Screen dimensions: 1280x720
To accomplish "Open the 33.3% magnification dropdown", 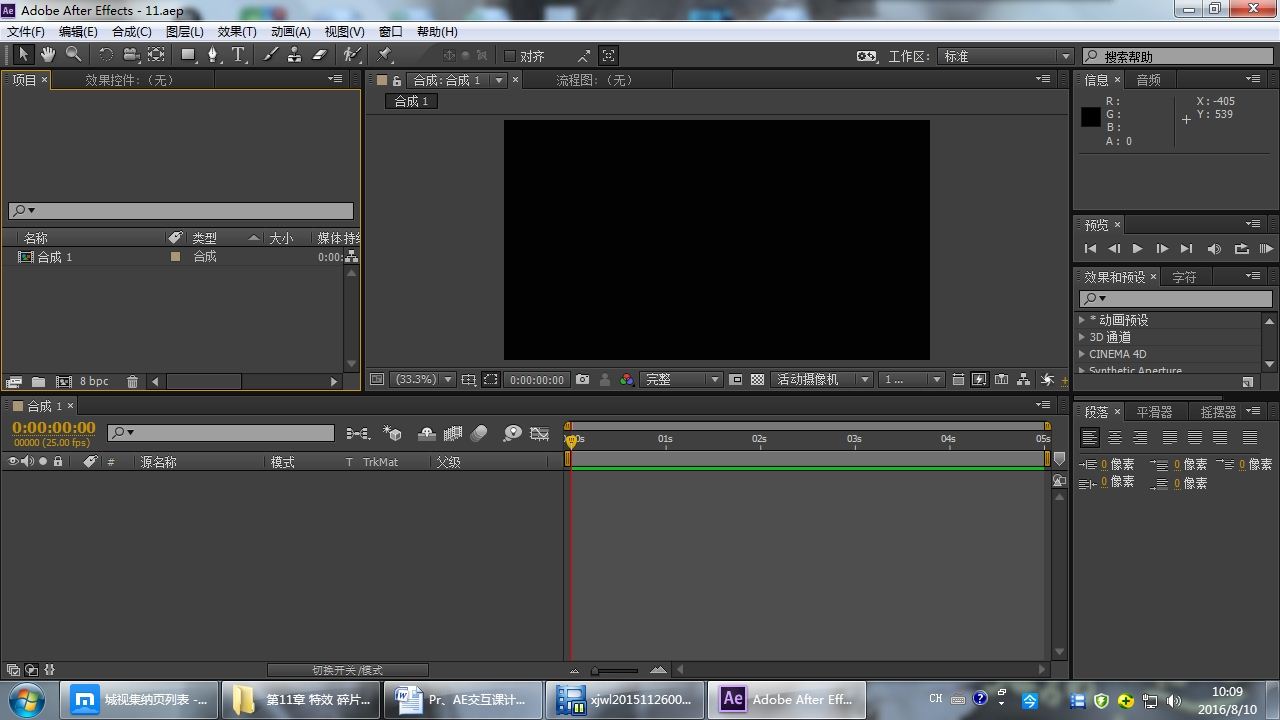I will point(422,380).
